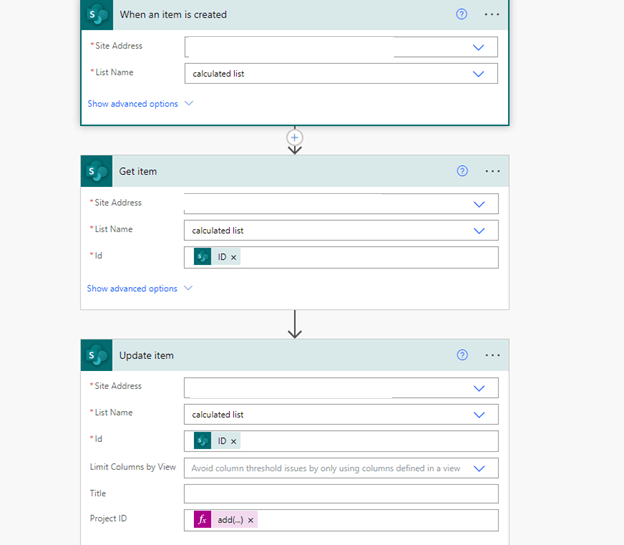The image size is (624, 545).
Task: Show advanced options for the trigger
Action: click(x=133, y=104)
